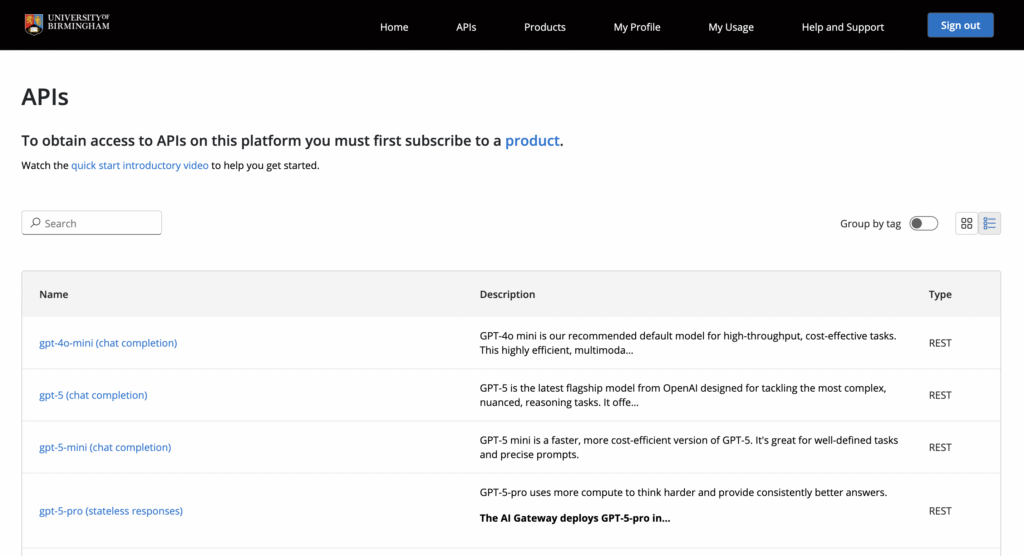Open the Home menu item
Viewport: 1024px width, 556px height.
coord(394,27)
